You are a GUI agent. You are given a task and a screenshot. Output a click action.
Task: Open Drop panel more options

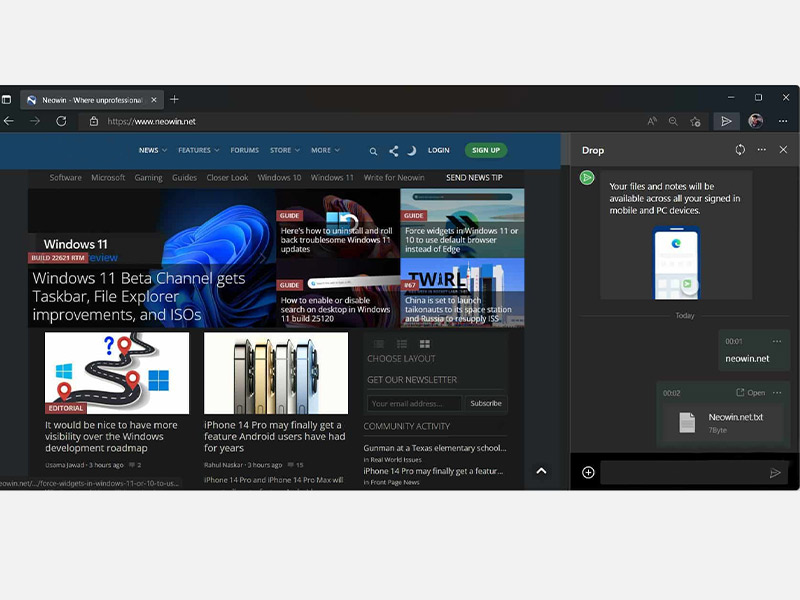tap(762, 150)
